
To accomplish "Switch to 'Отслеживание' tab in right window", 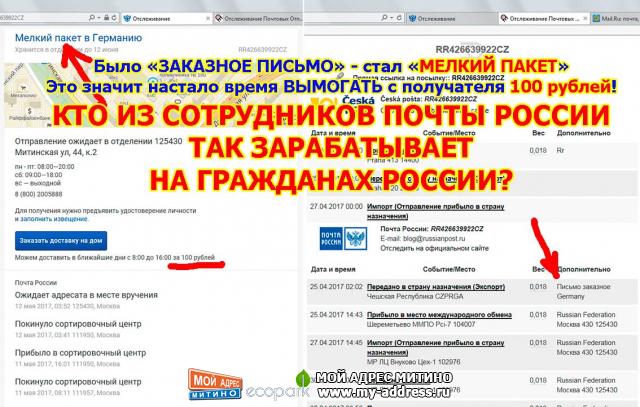I will [x=452, y=18].
